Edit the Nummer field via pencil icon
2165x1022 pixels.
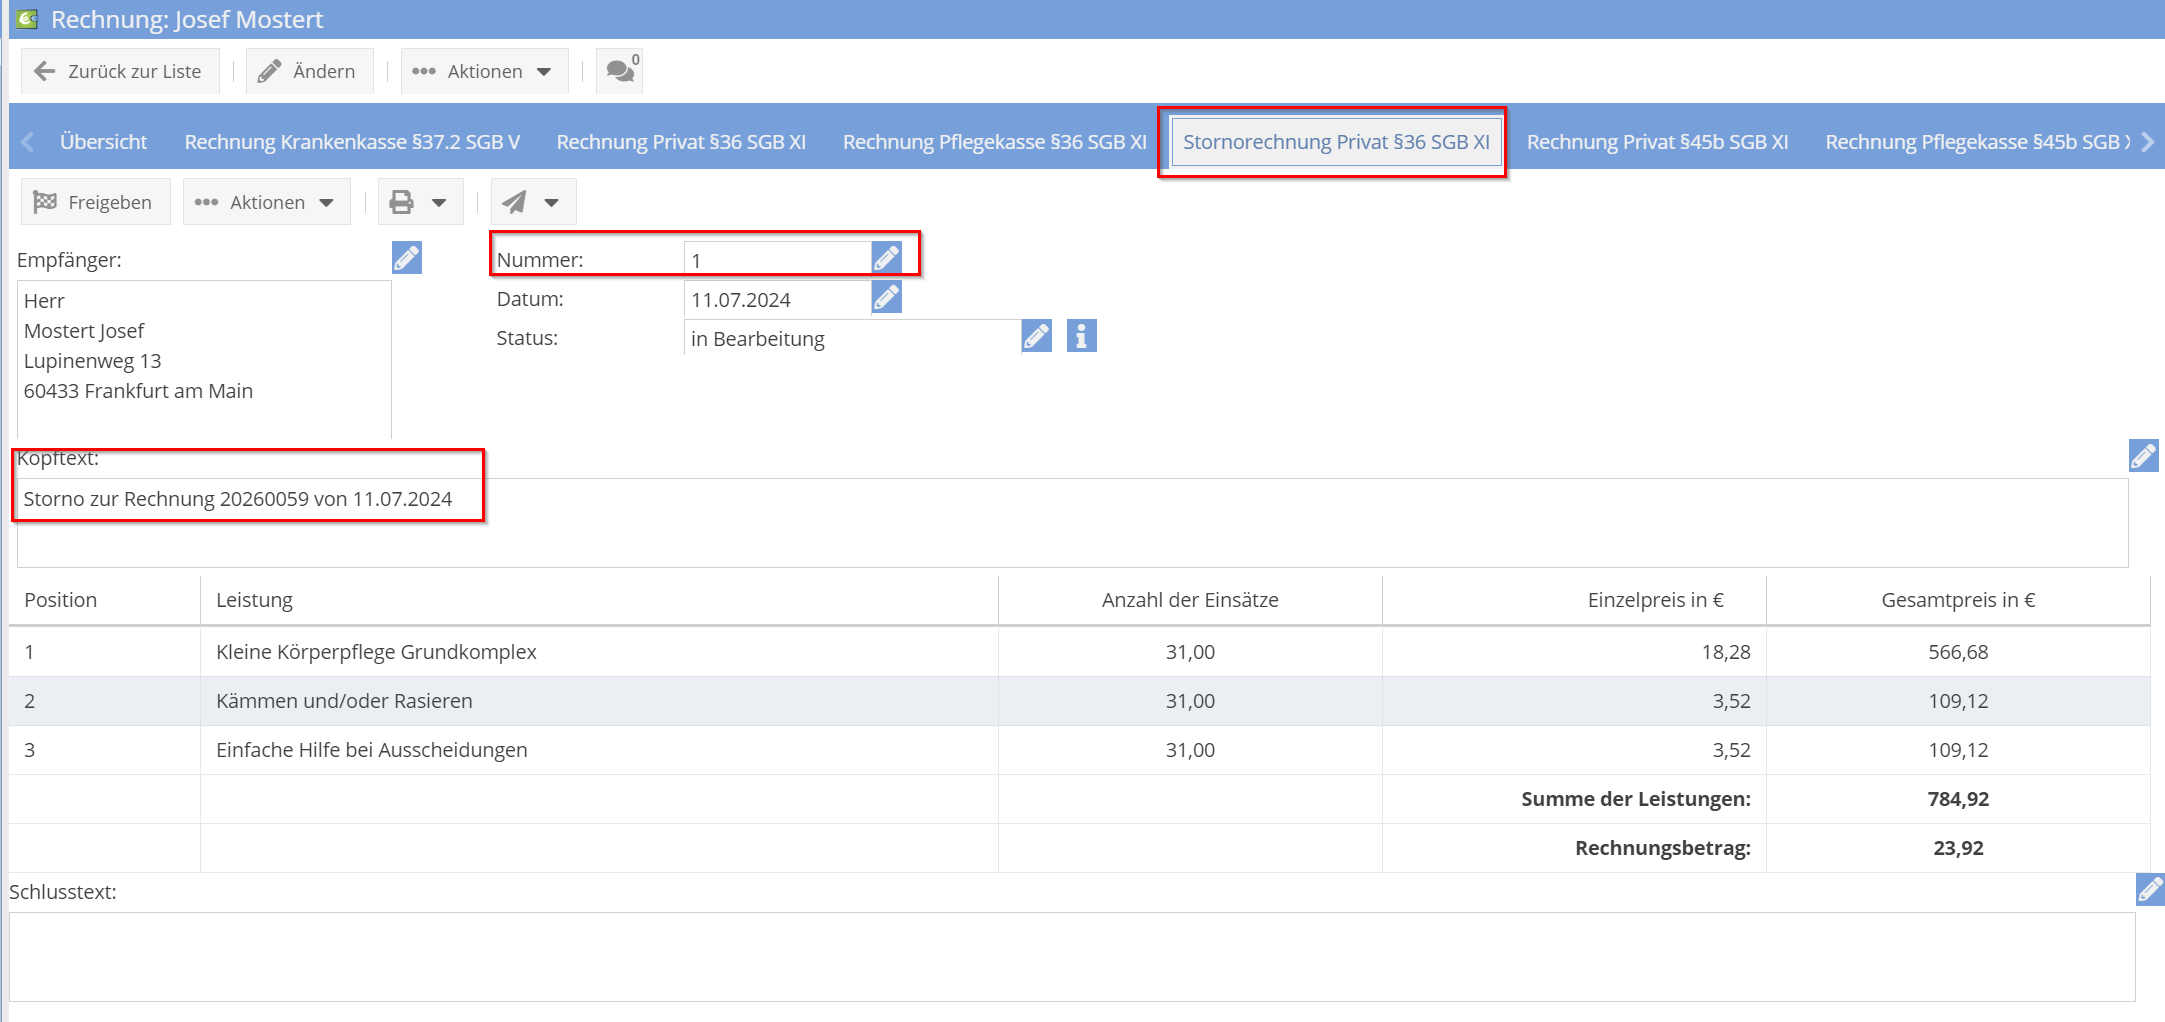pyautogui.click(x=886, y=258)
